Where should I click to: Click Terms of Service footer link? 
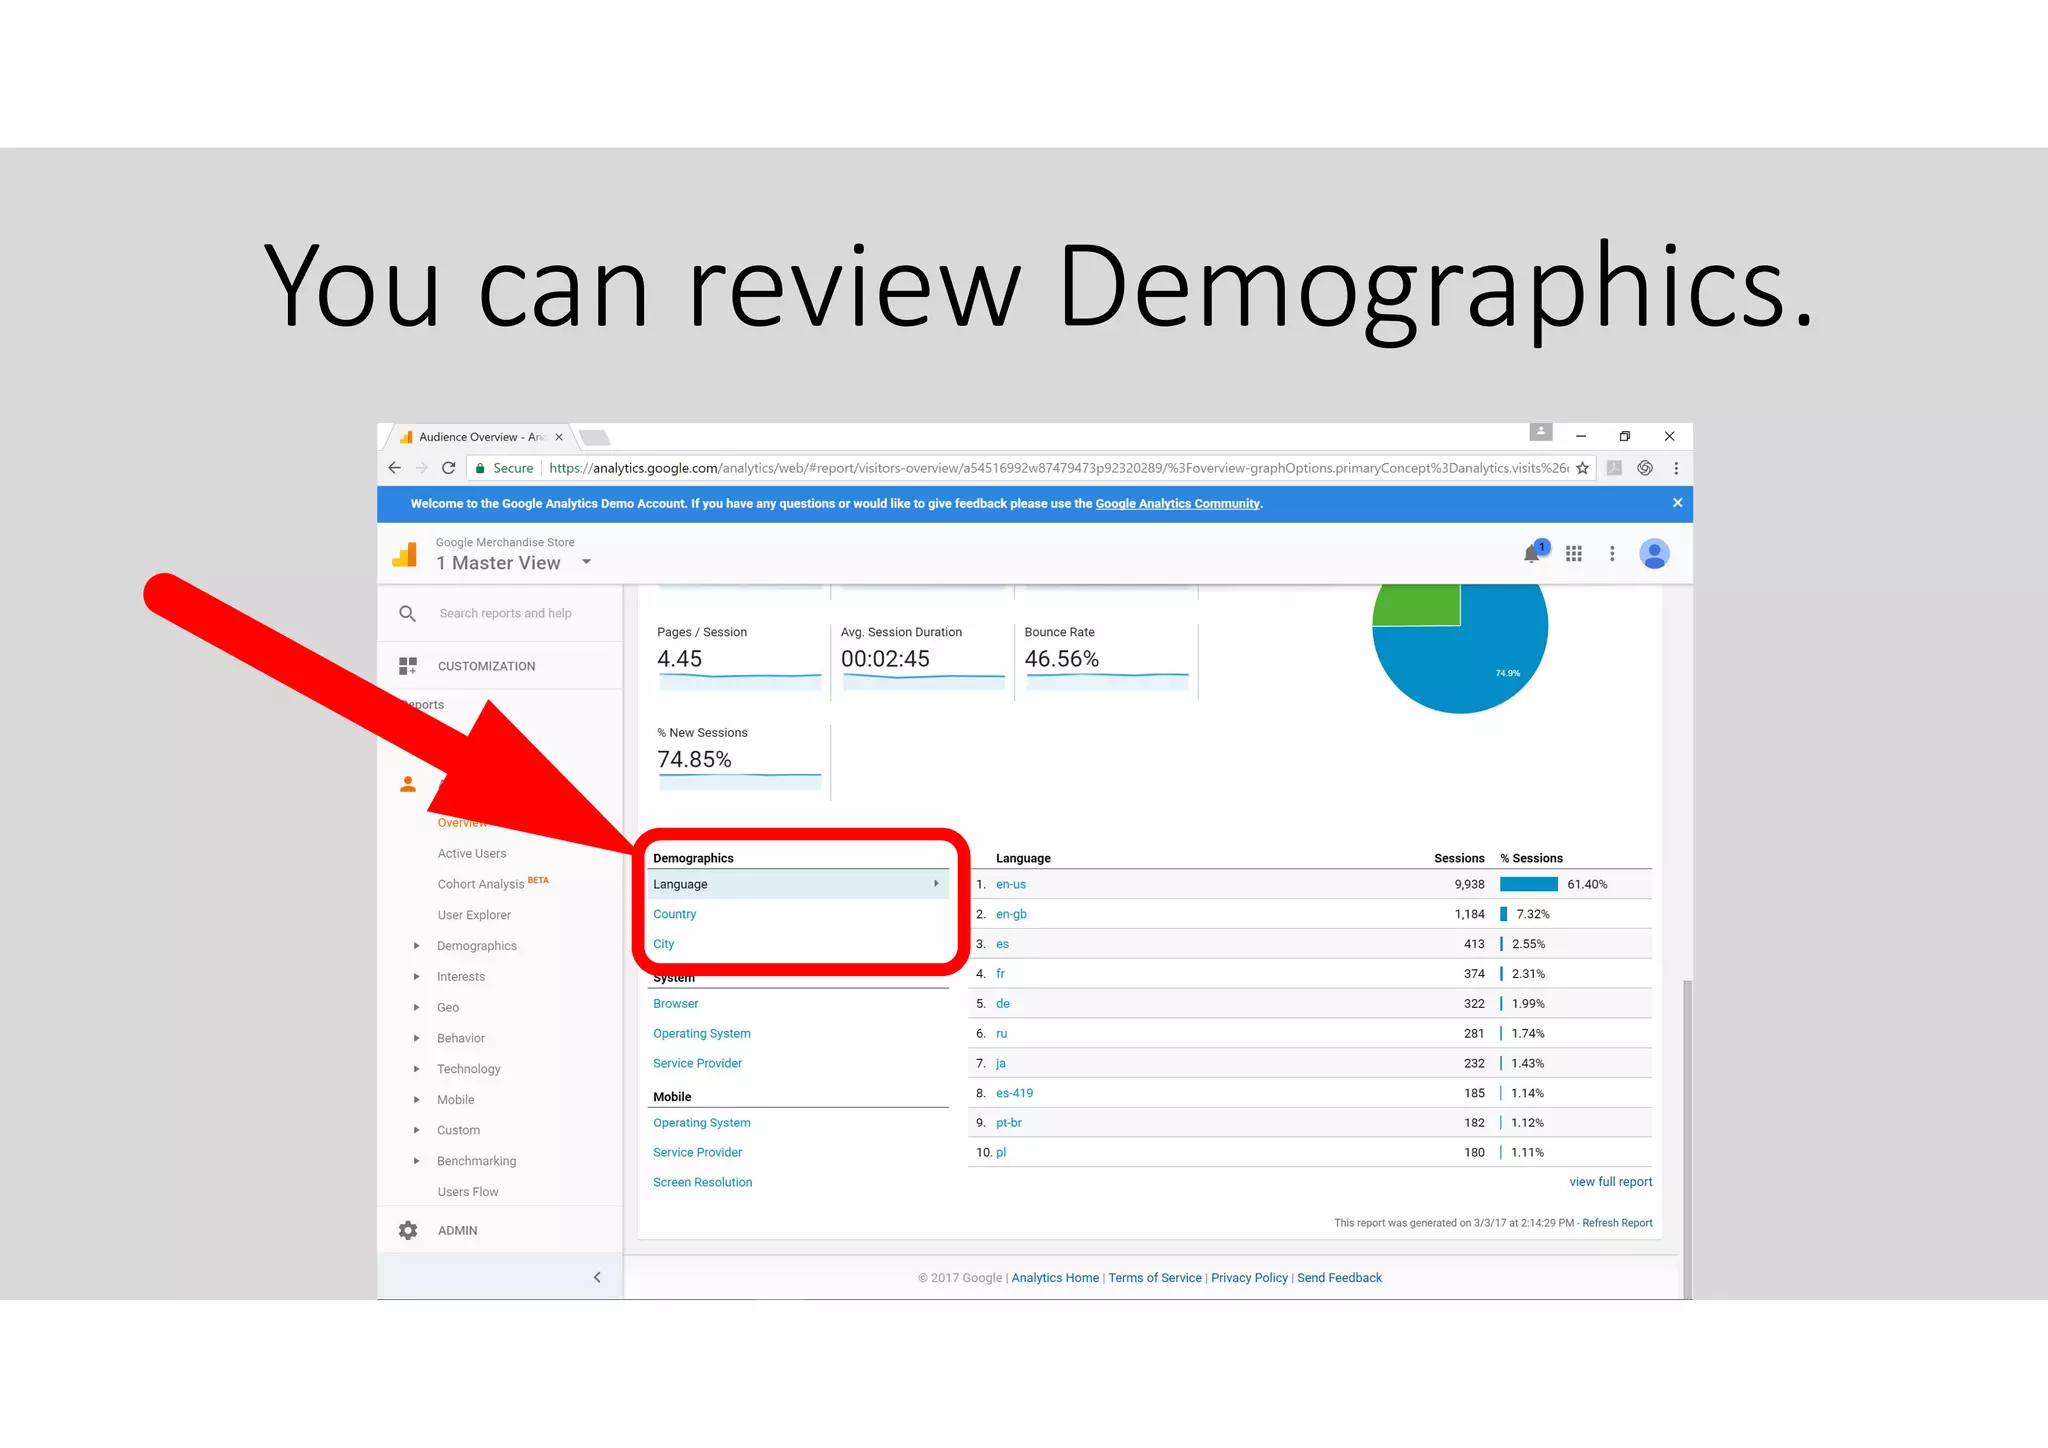click(1154, 1278)
